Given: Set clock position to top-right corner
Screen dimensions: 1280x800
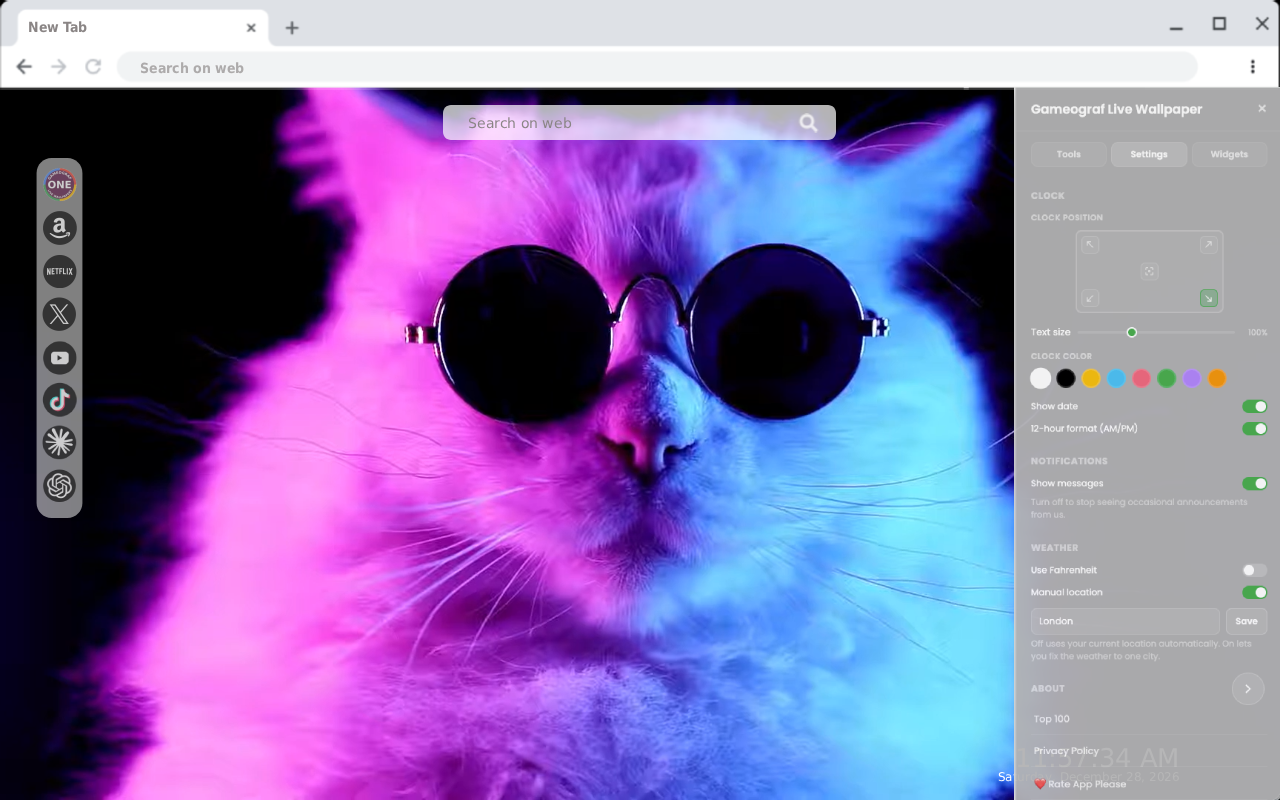Looking at the screenshot, I should [1209, 245].
